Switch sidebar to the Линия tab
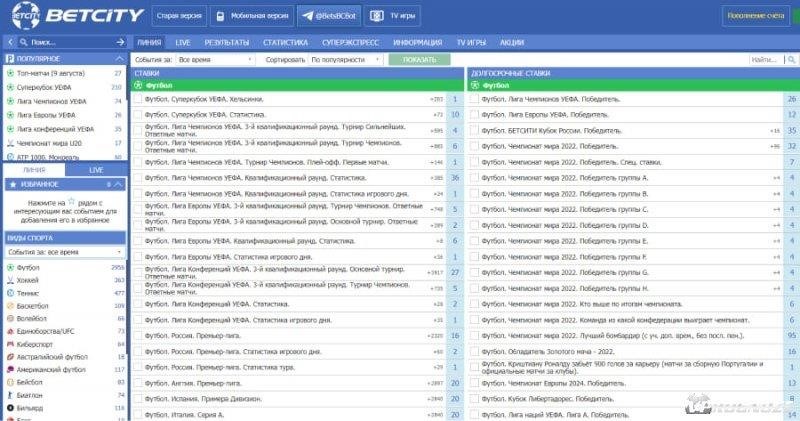This screenshot has width=800, height=421. (34, 170)
